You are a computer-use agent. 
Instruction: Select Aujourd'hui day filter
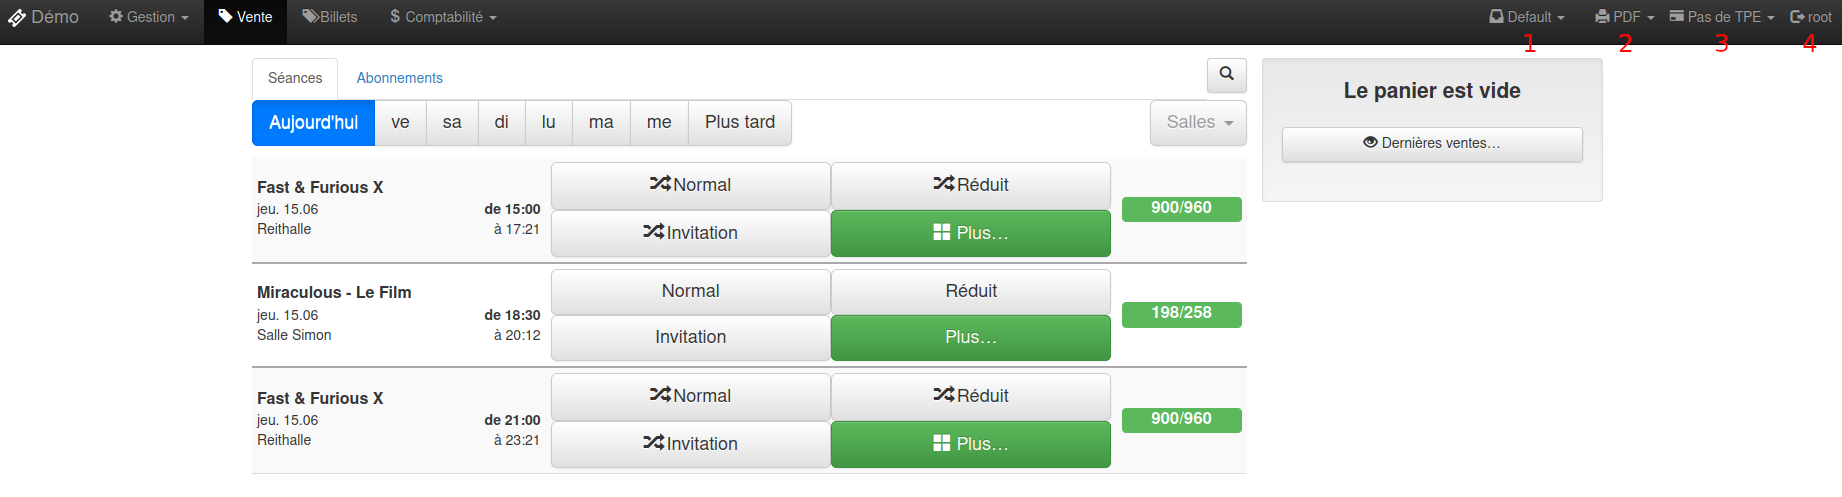click(313, 123)
